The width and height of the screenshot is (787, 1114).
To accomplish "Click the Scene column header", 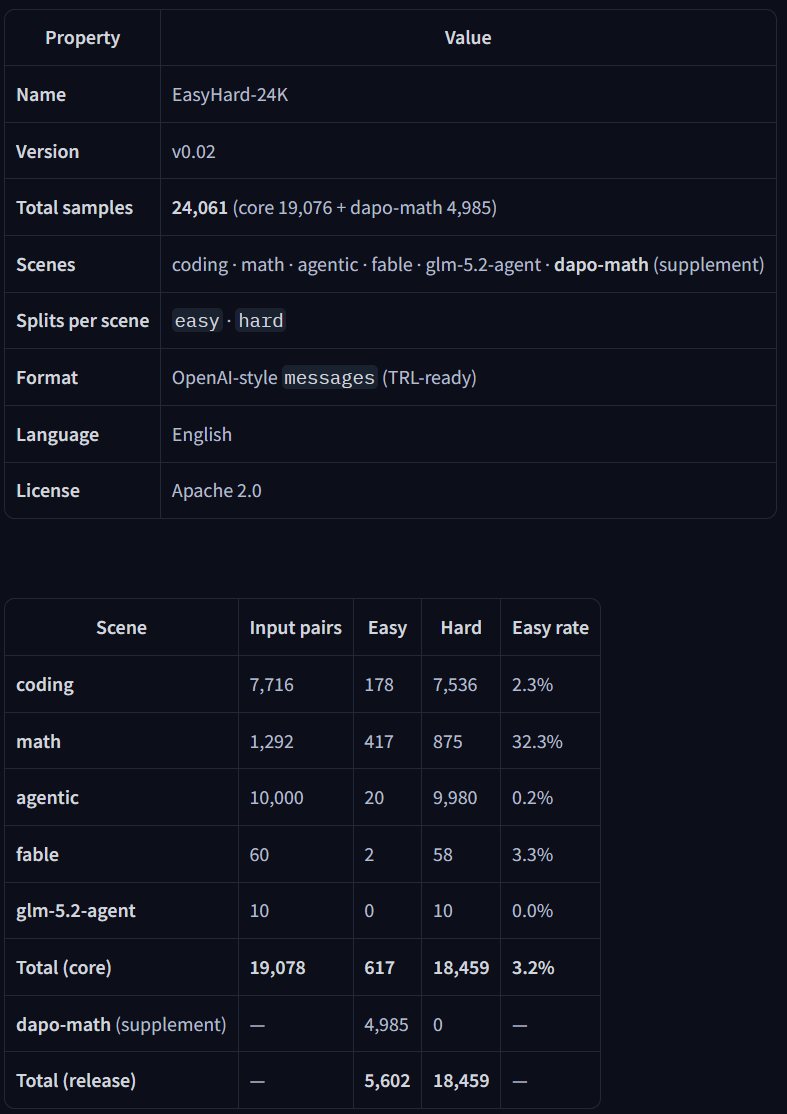I will point(121,628).
